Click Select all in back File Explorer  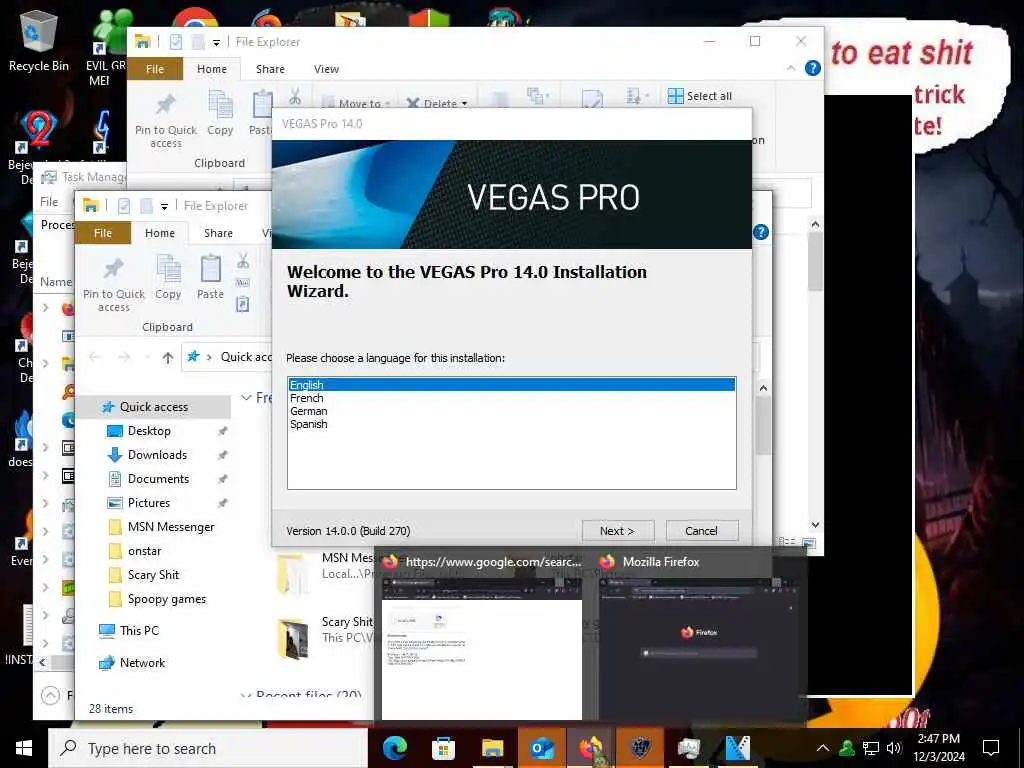point(700,96)
